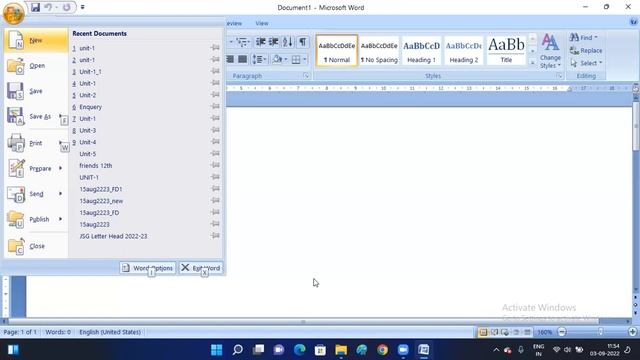640x360 pixels.
Task: Click the English (United States) language indicator
Action: coord(110,332)
